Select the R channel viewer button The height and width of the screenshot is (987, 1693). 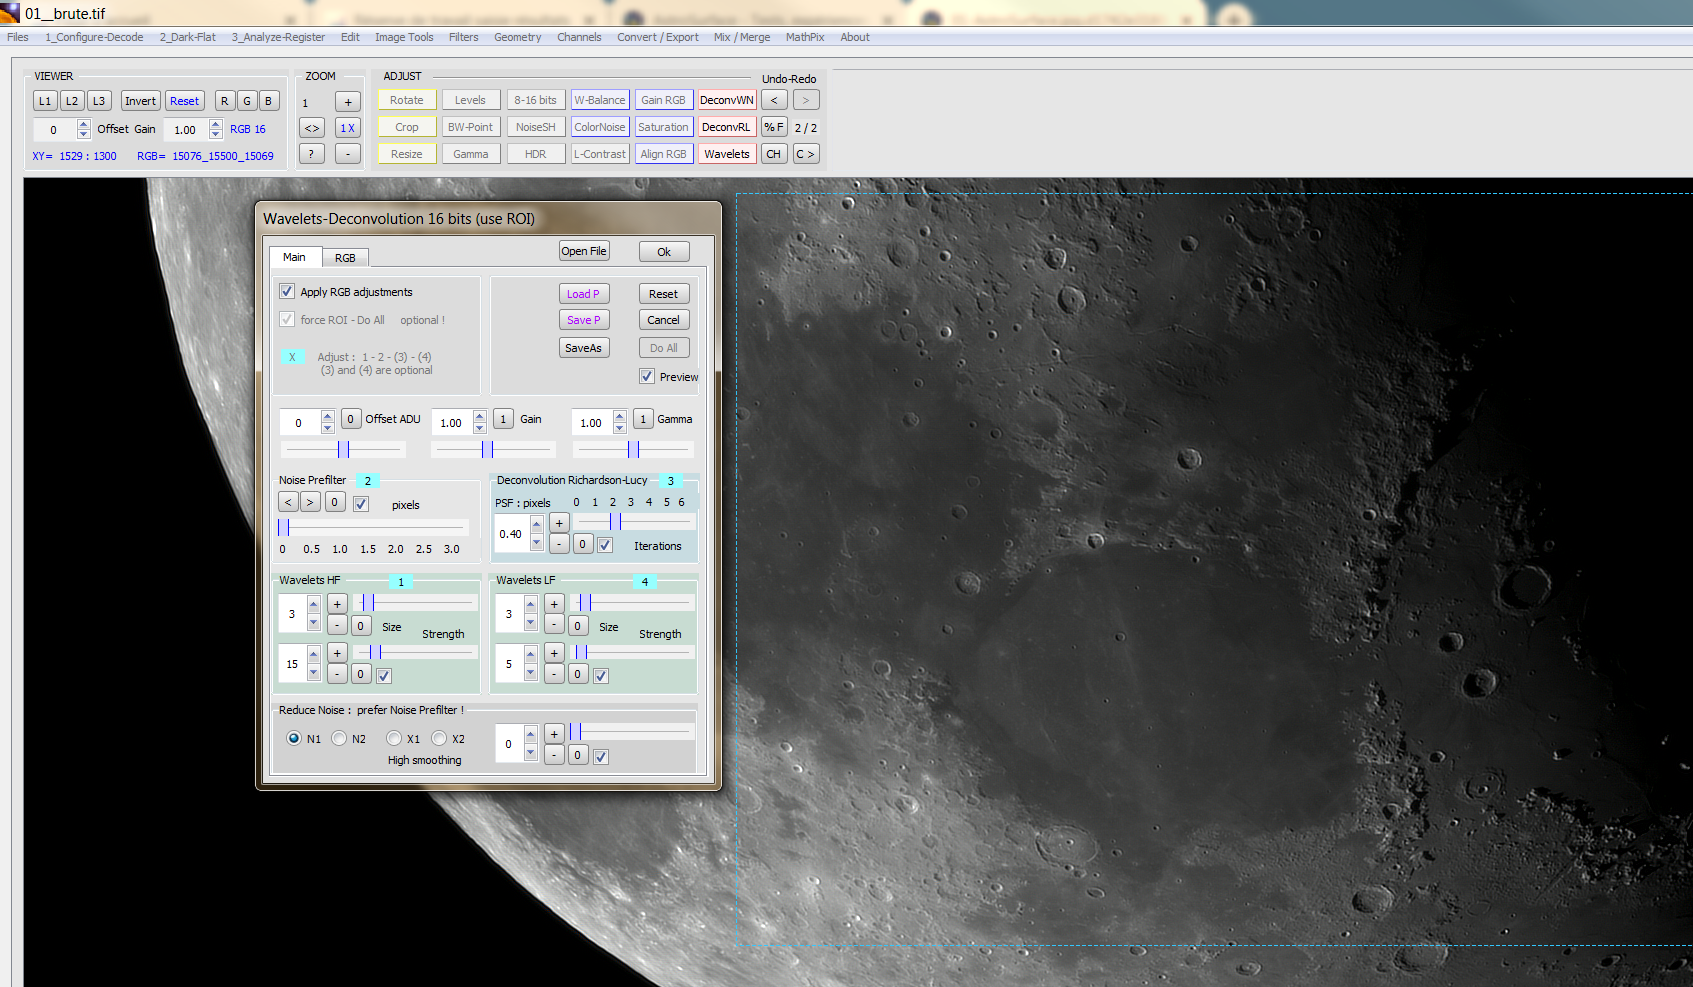coord(225,101)
